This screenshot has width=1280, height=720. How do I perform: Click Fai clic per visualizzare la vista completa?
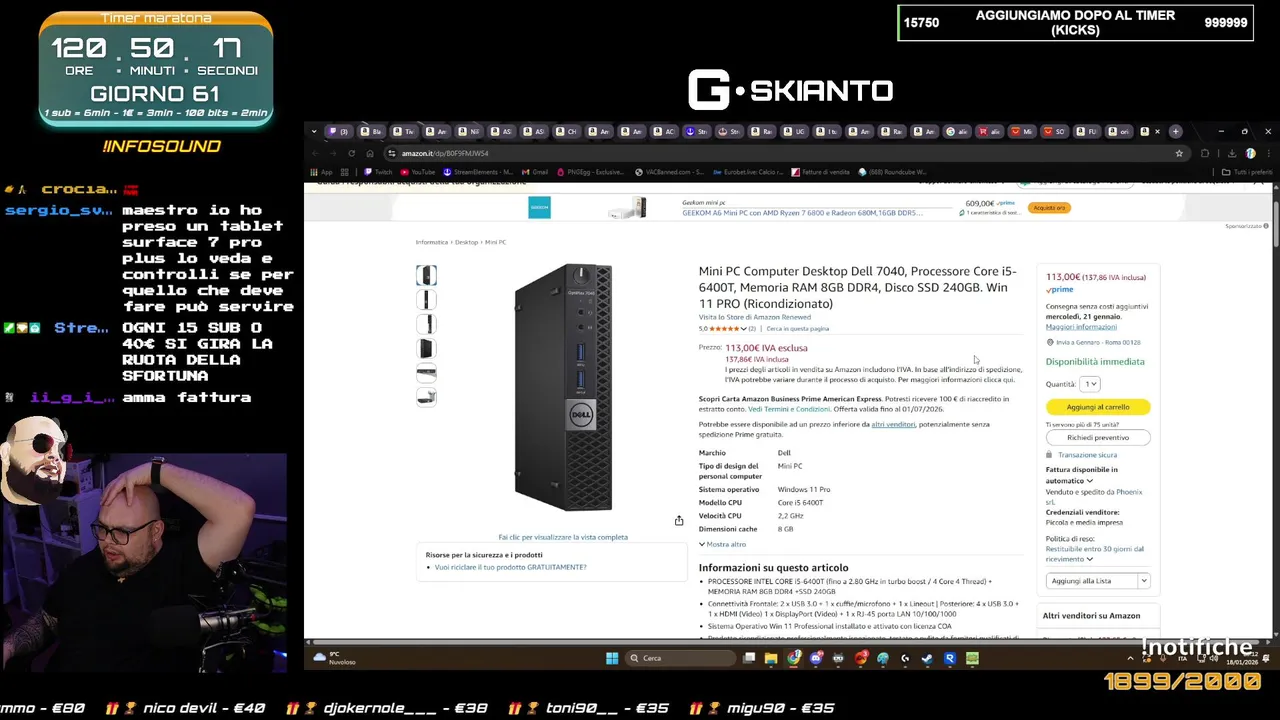click(563, 537)
